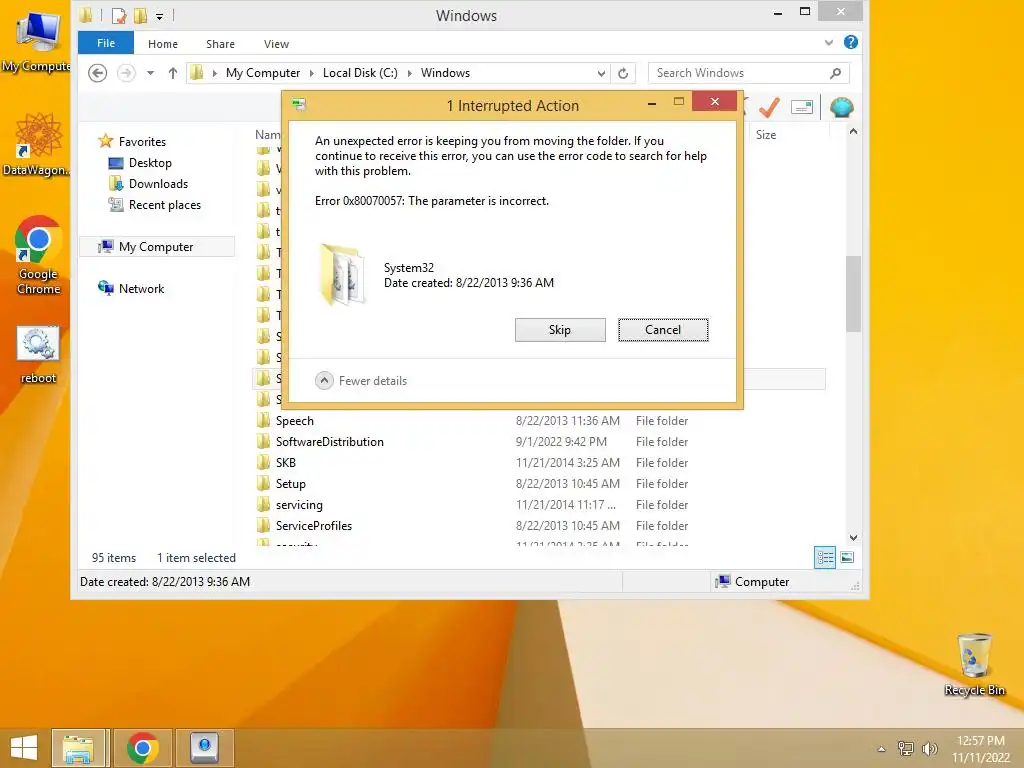1024x768 pixels.
Task: Select the SKB folder row
Action: click(x=539, y=462)
